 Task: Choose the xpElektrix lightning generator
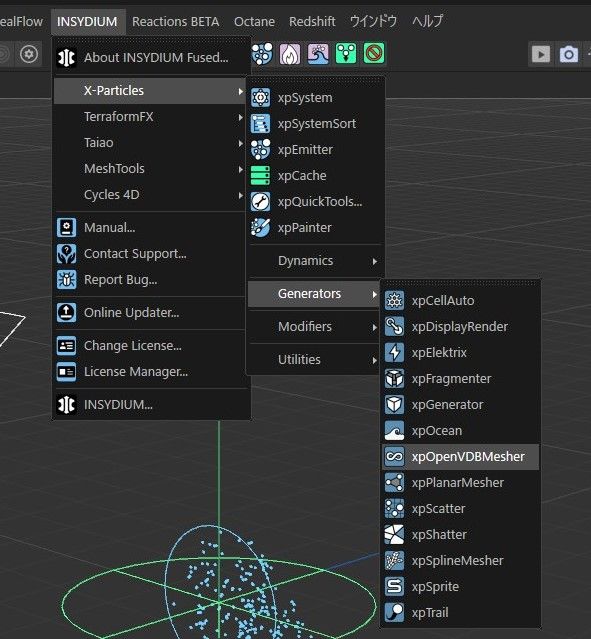pos(461,353)
